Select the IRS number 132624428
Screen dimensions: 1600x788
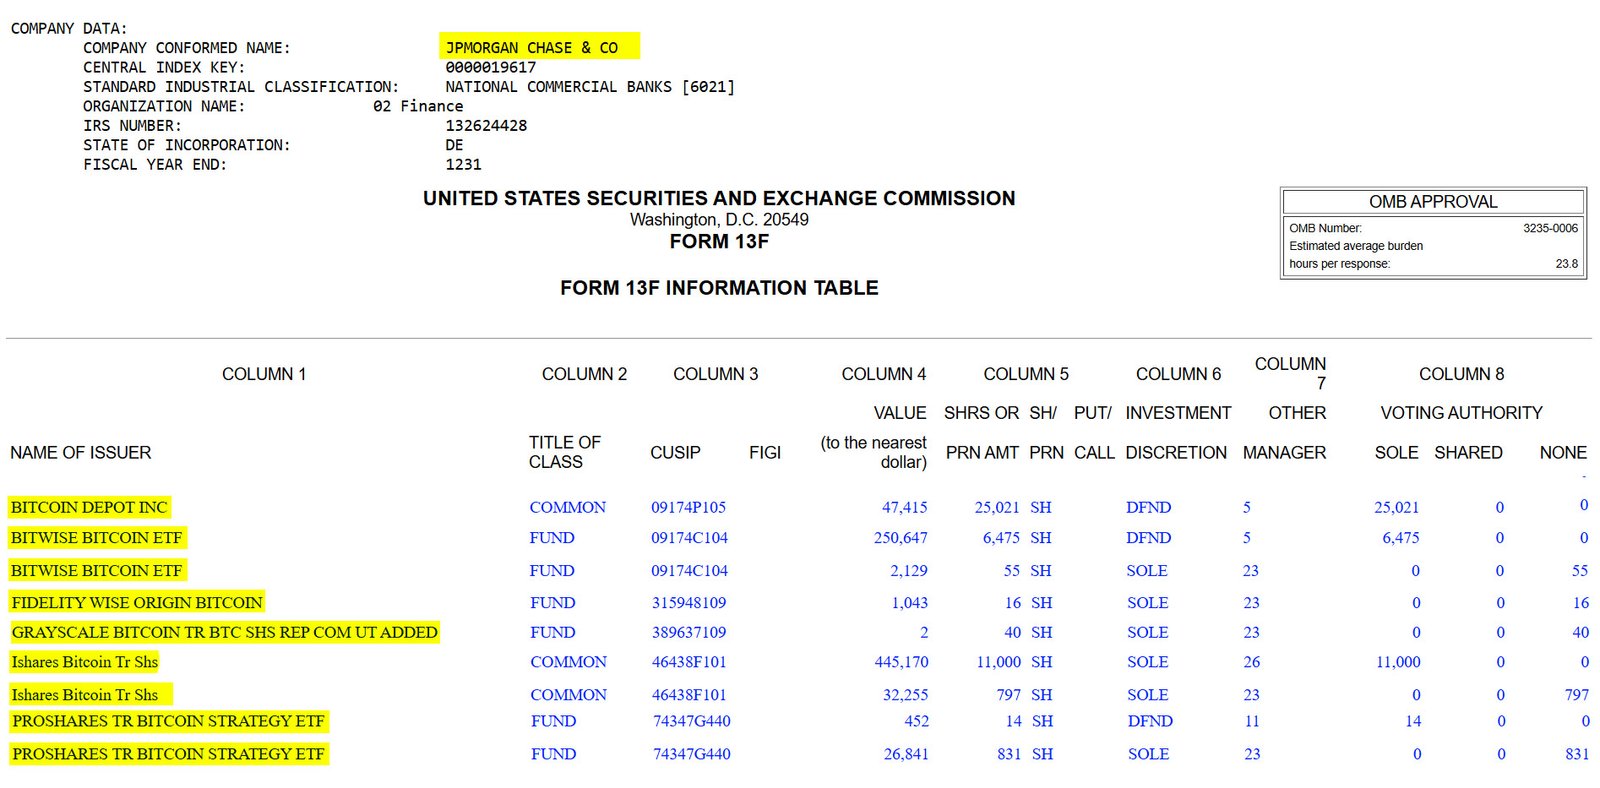(x=486, y=126)
